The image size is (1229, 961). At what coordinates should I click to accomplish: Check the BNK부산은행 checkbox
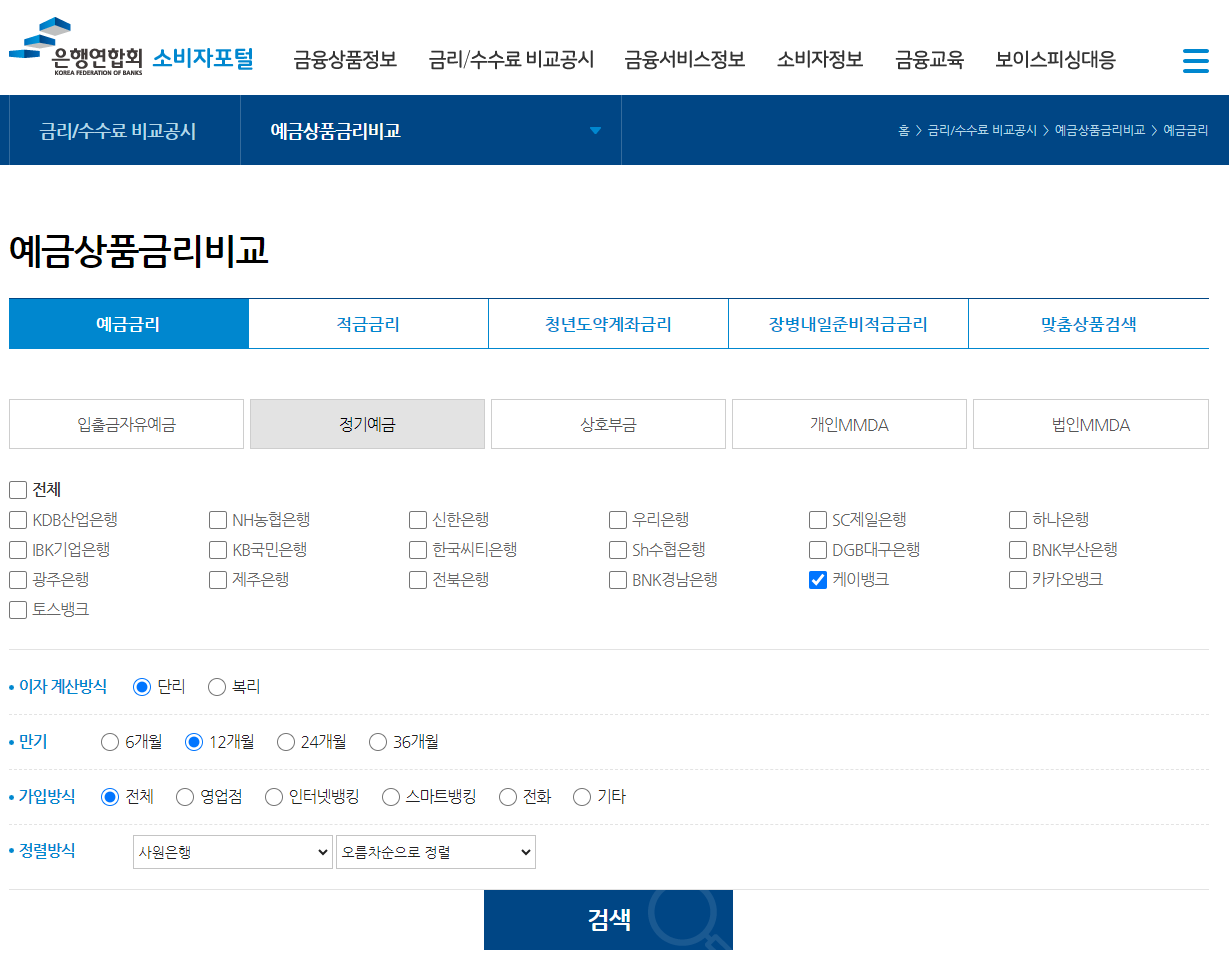pyautogui.click(x=1018, y=550)
